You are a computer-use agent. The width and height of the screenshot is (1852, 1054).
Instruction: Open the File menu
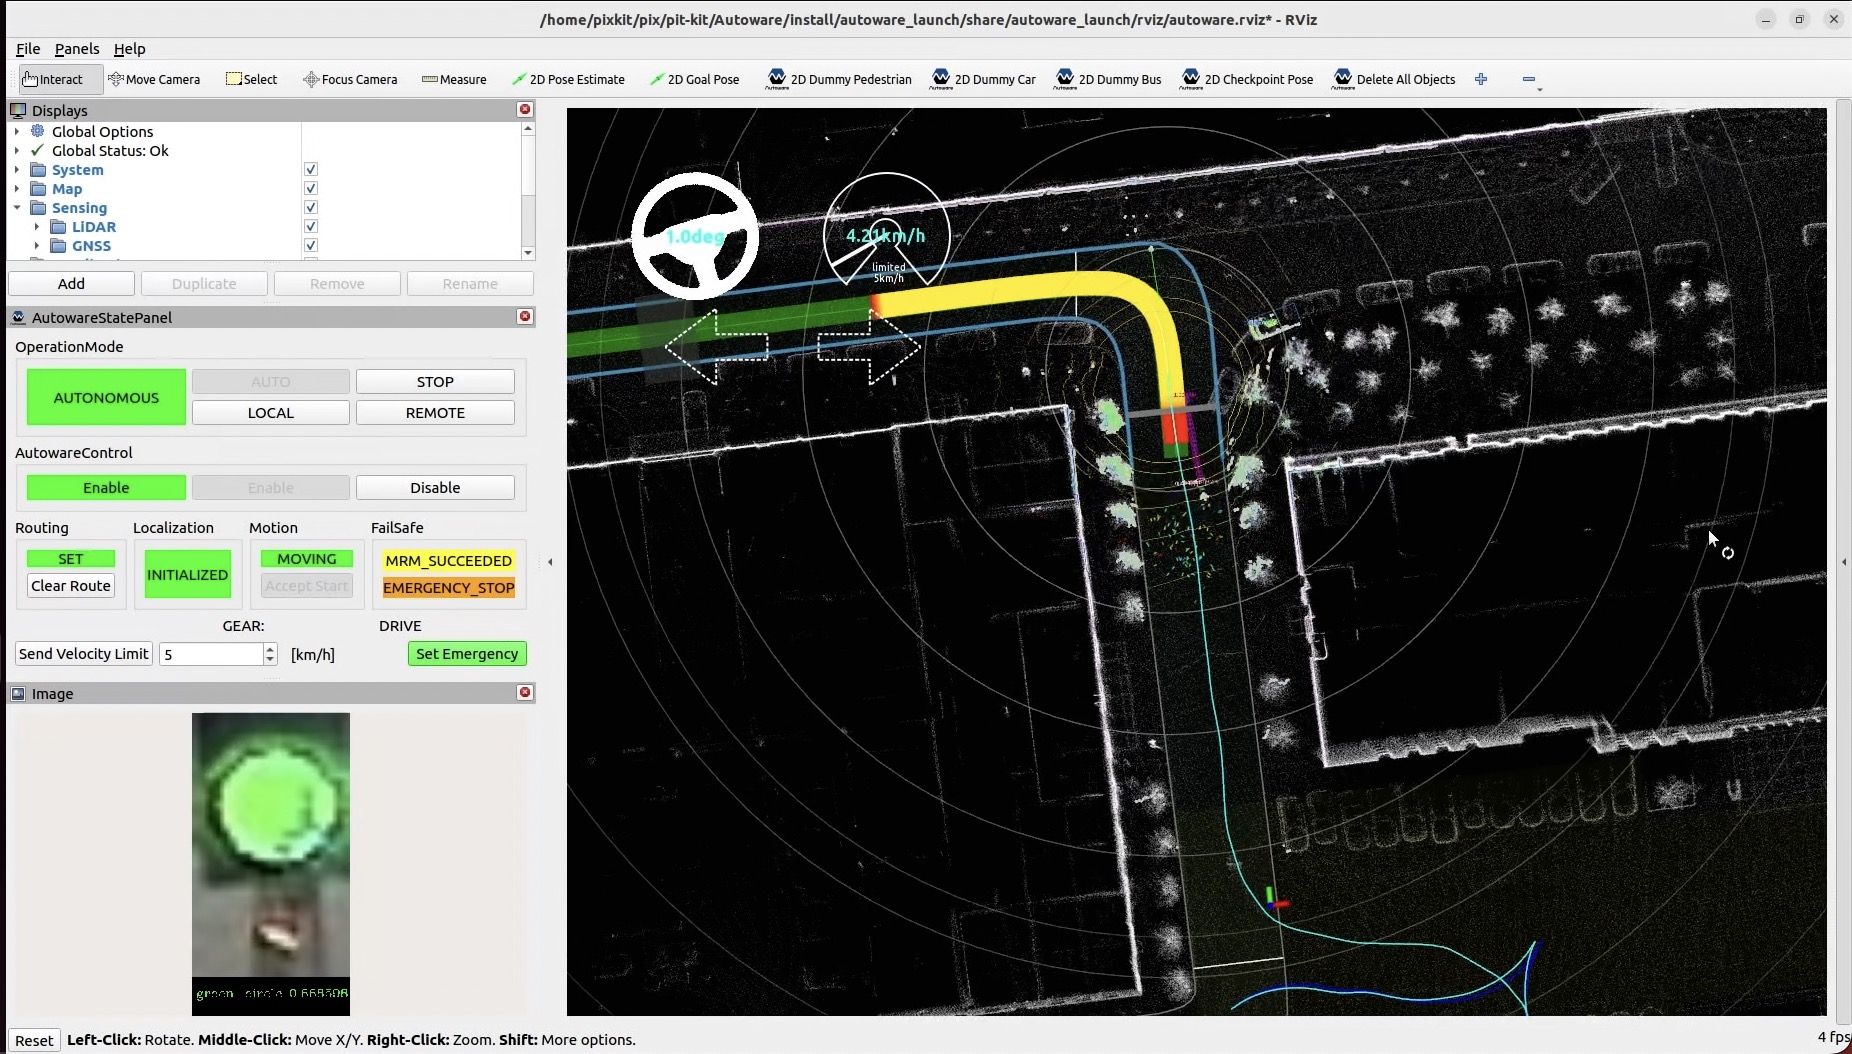coord(28,48)
